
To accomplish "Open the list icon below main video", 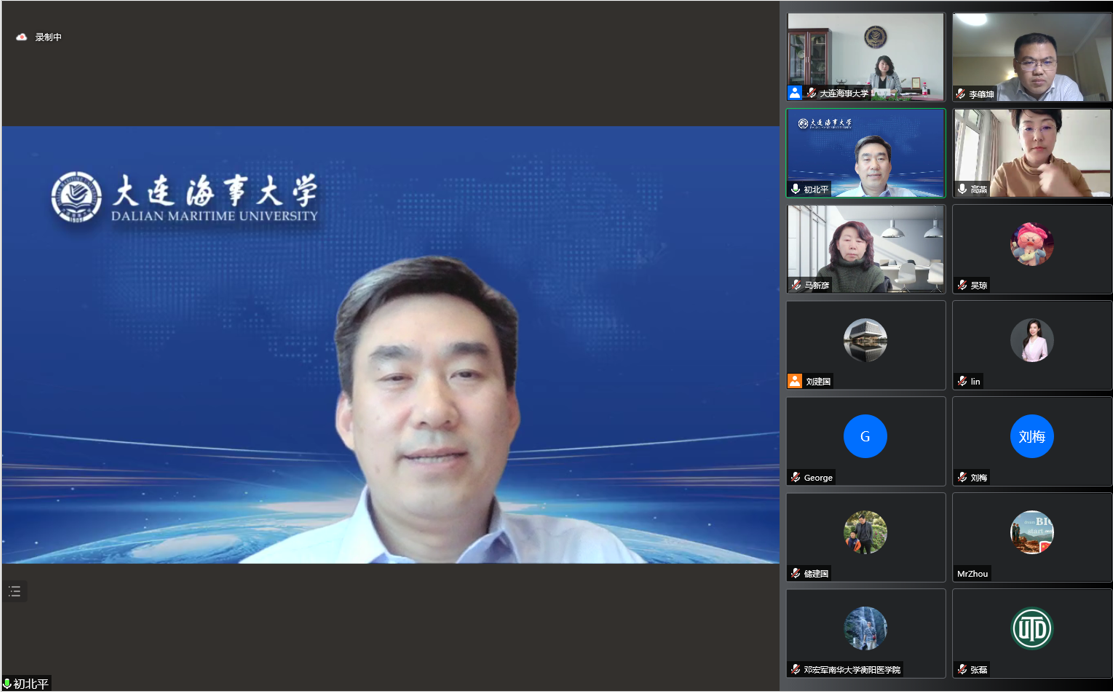I will coord(14,592).
